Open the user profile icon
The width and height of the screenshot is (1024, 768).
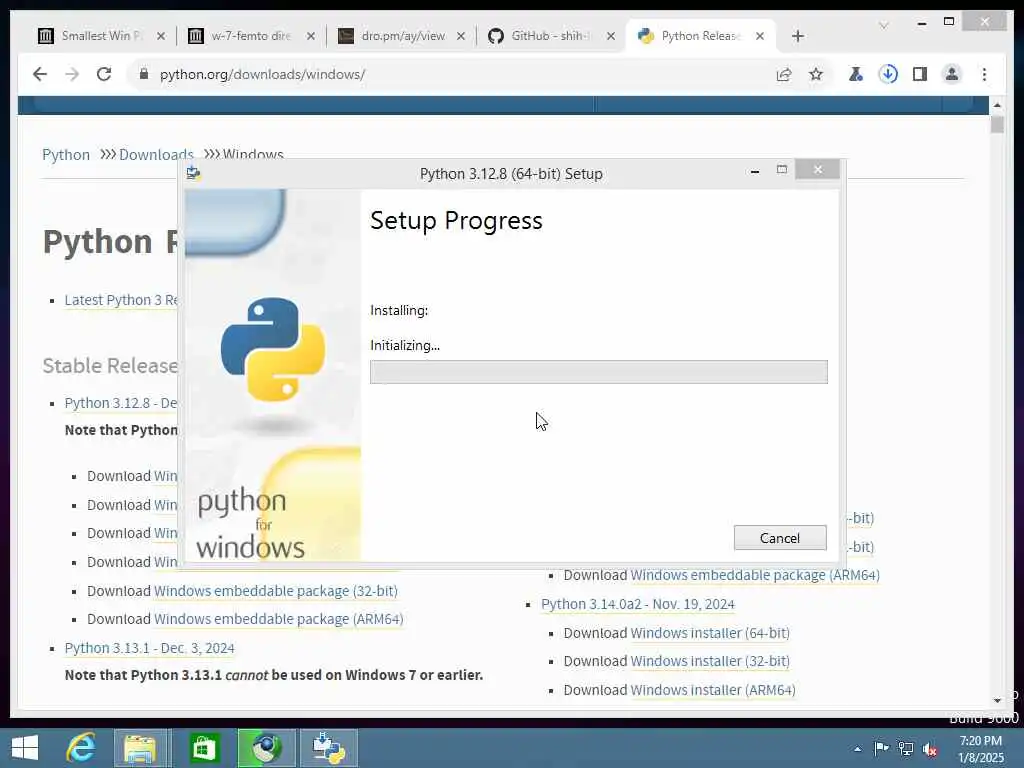click(952, 74)
